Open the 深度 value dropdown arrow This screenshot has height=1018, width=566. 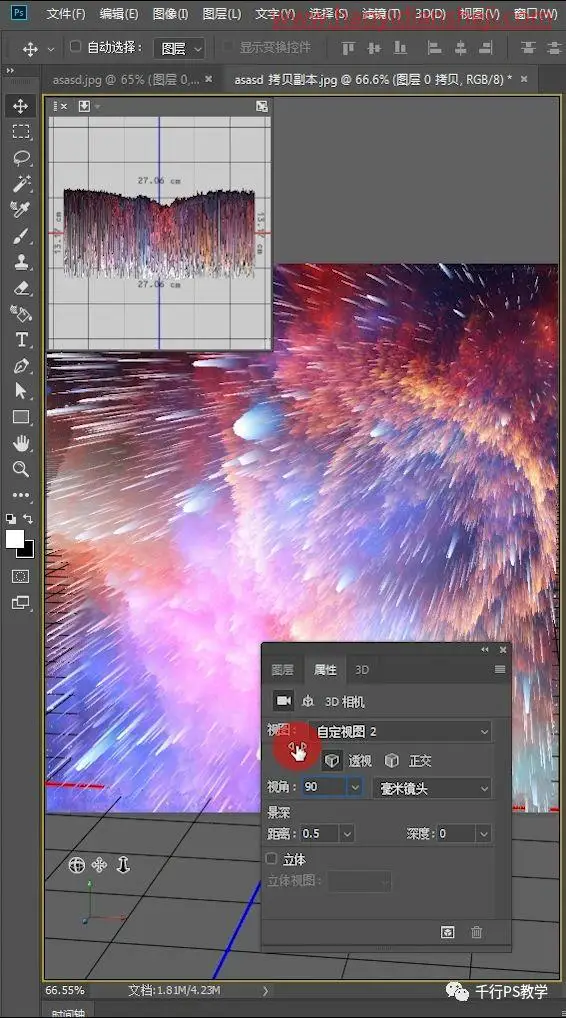click(x=483, y=834)
